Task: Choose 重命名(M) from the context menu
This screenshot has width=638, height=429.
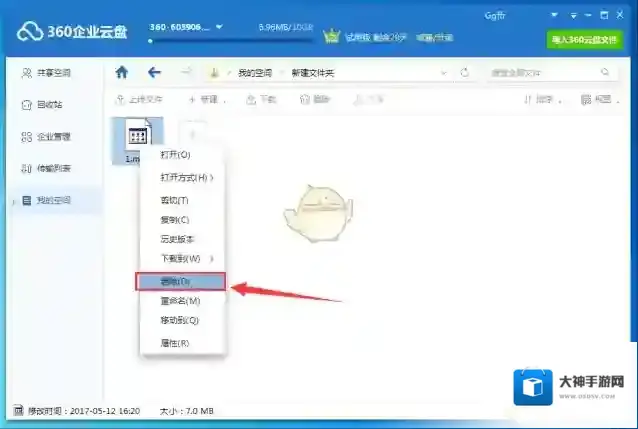Action: pos(182,301)
